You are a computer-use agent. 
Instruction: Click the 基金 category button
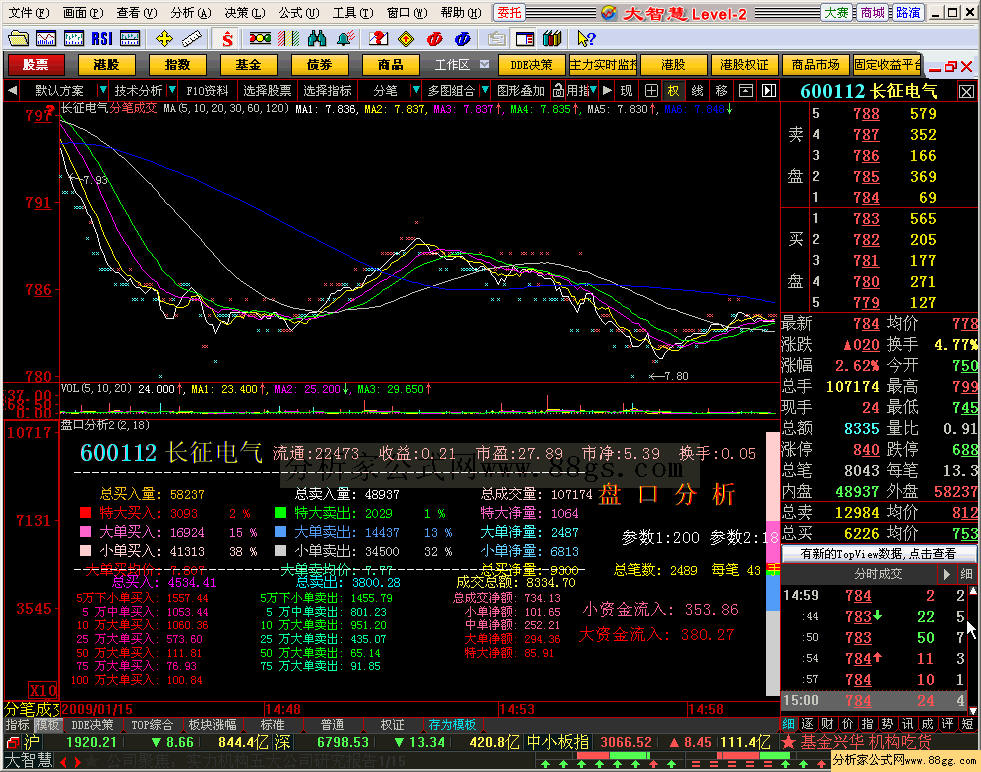click(248, 64)
